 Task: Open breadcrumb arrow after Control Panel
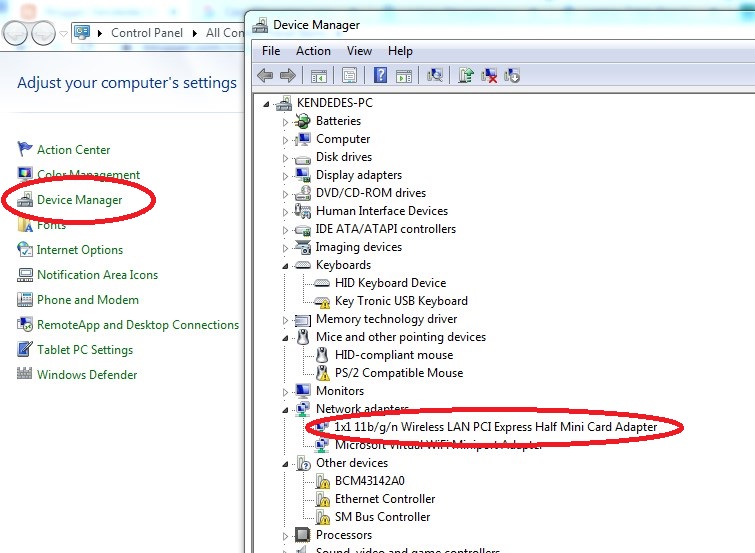point(195,33)
